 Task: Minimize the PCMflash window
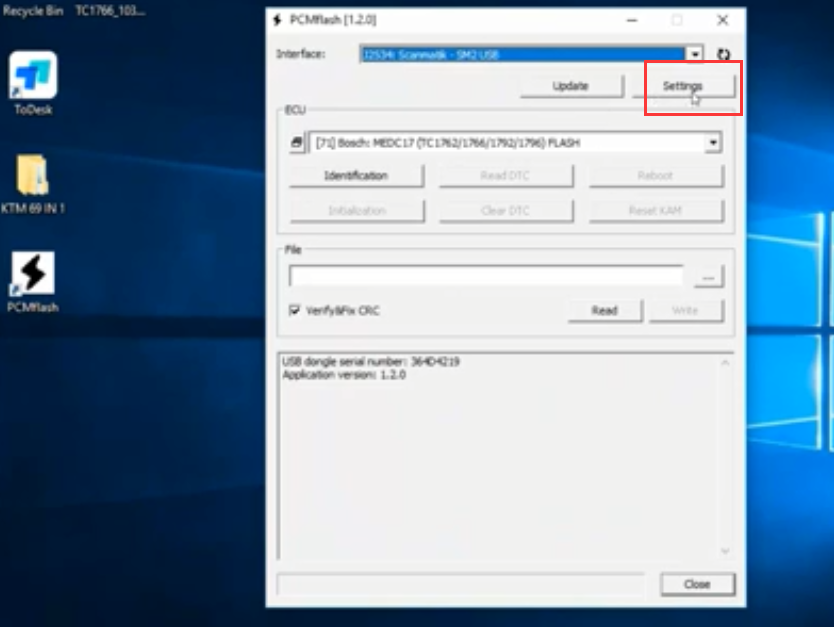click(632, 20)
